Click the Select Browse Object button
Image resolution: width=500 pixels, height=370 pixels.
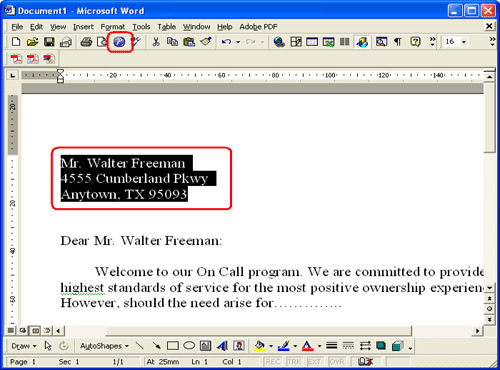(489, 308)
